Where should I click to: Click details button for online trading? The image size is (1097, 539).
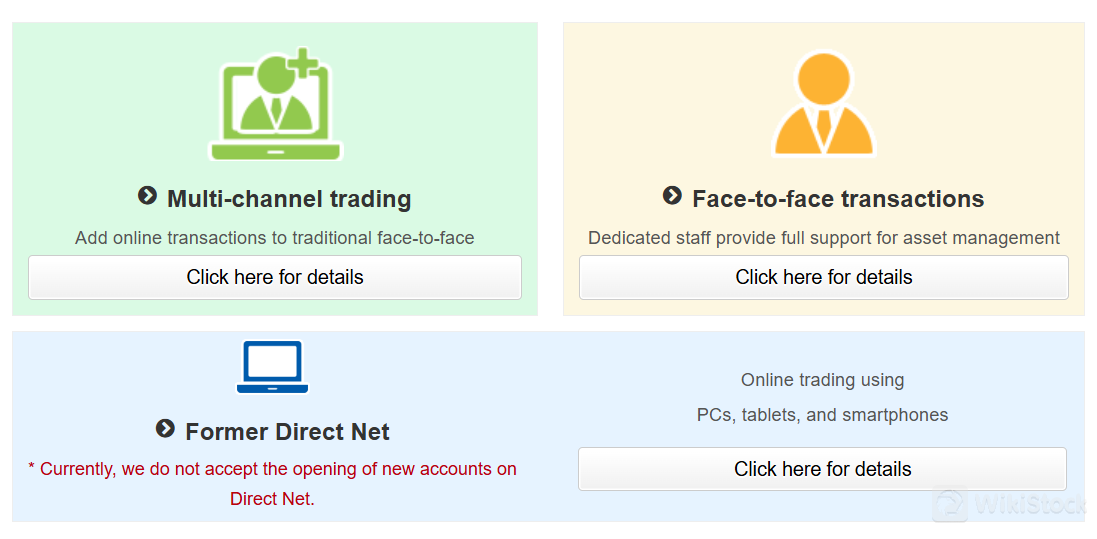tap(822, 469)
